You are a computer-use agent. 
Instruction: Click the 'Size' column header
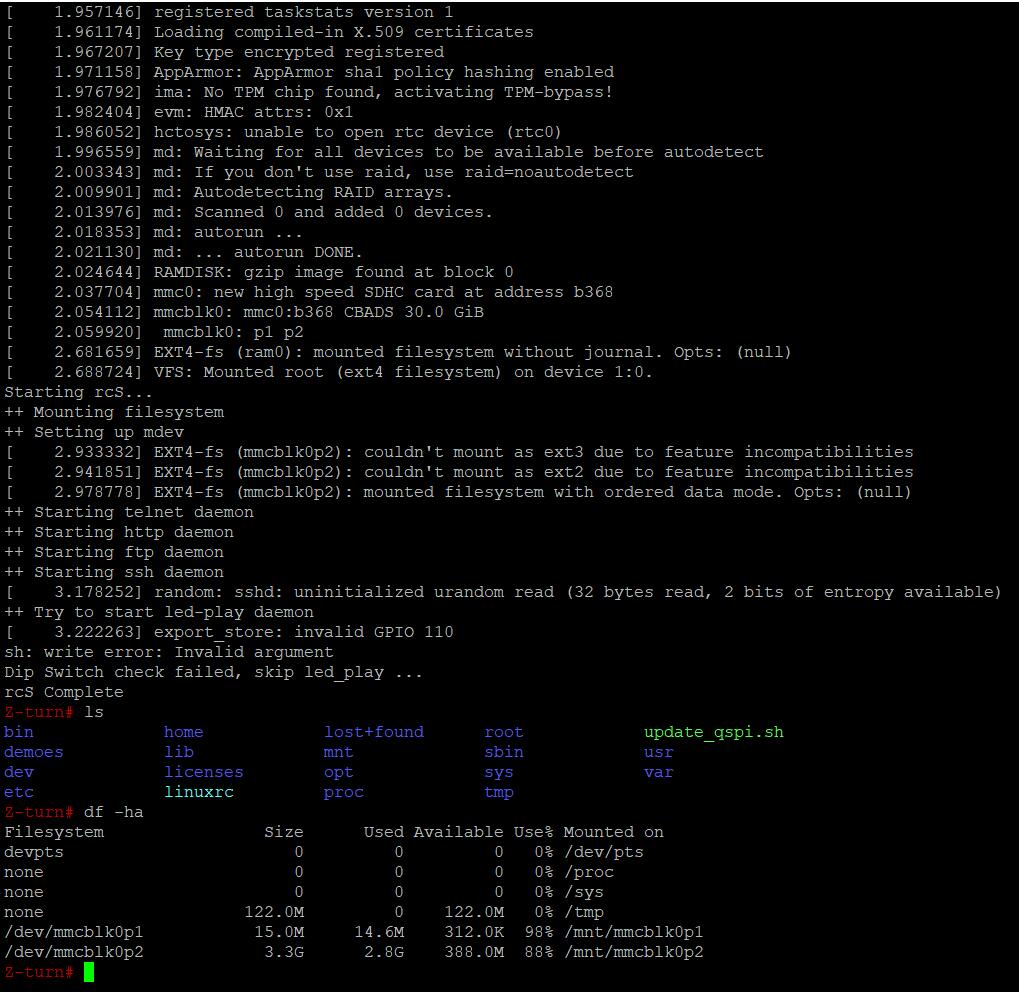pyautogui.click(x=283, y=832)
